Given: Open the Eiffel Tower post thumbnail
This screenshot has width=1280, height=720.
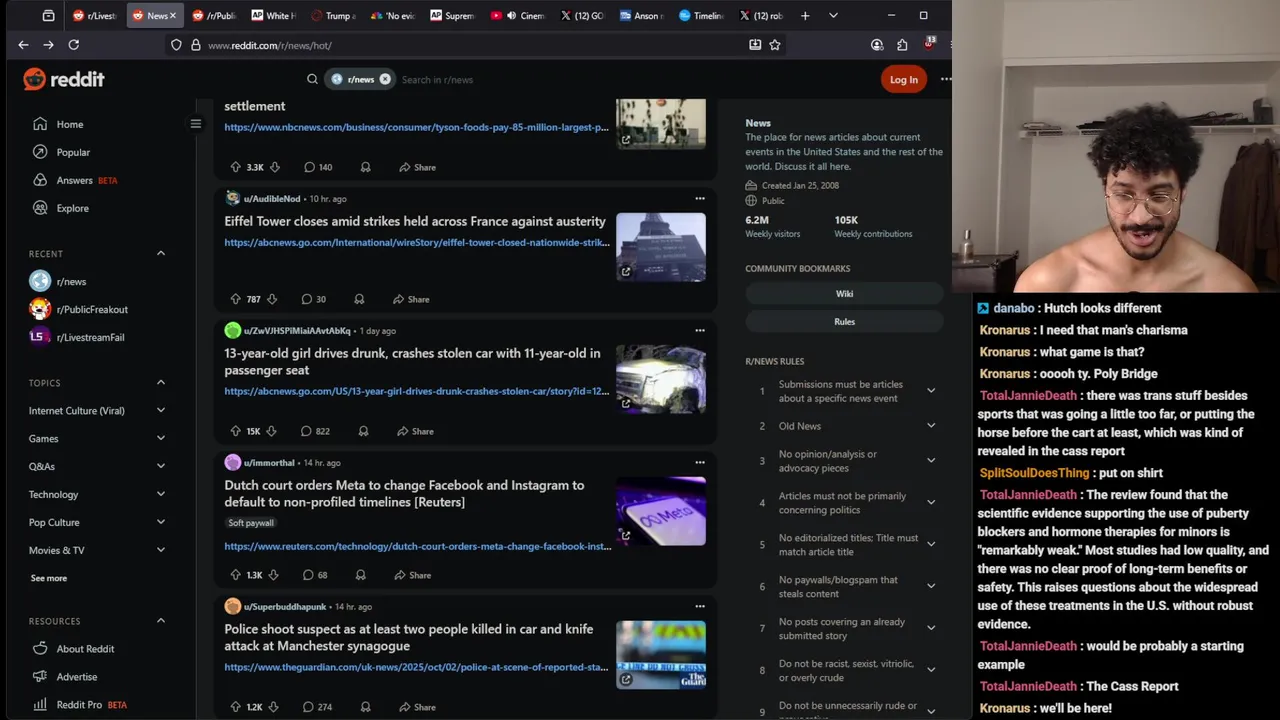Looking at the screenshot, I should click(661, 247).
